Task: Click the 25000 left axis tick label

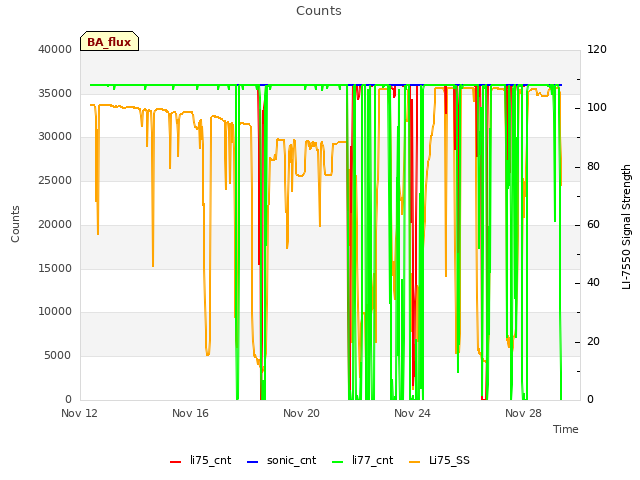Action: [x=55, y=180]
